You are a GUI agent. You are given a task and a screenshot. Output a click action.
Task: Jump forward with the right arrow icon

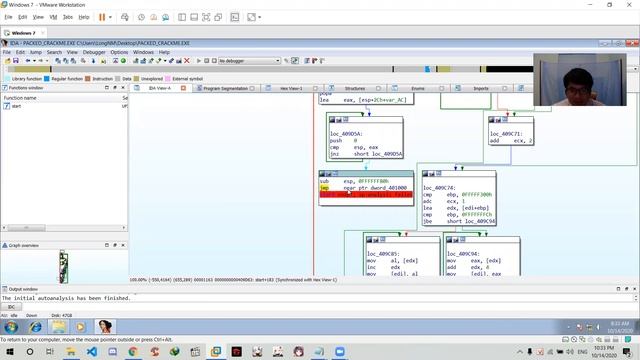point(40,61)
